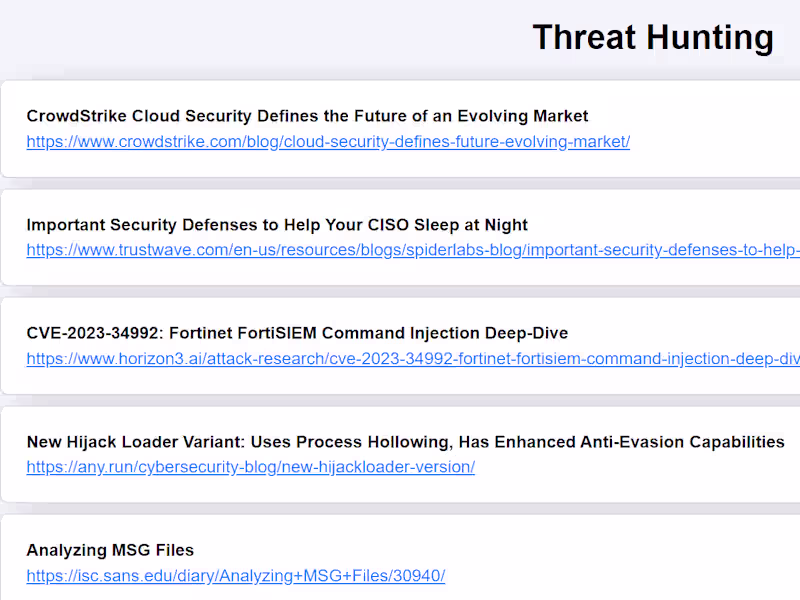This screenshot has height=600, width=800.
Task: Click the CrowdStrike Cloud Security article title
Action: 307,116
